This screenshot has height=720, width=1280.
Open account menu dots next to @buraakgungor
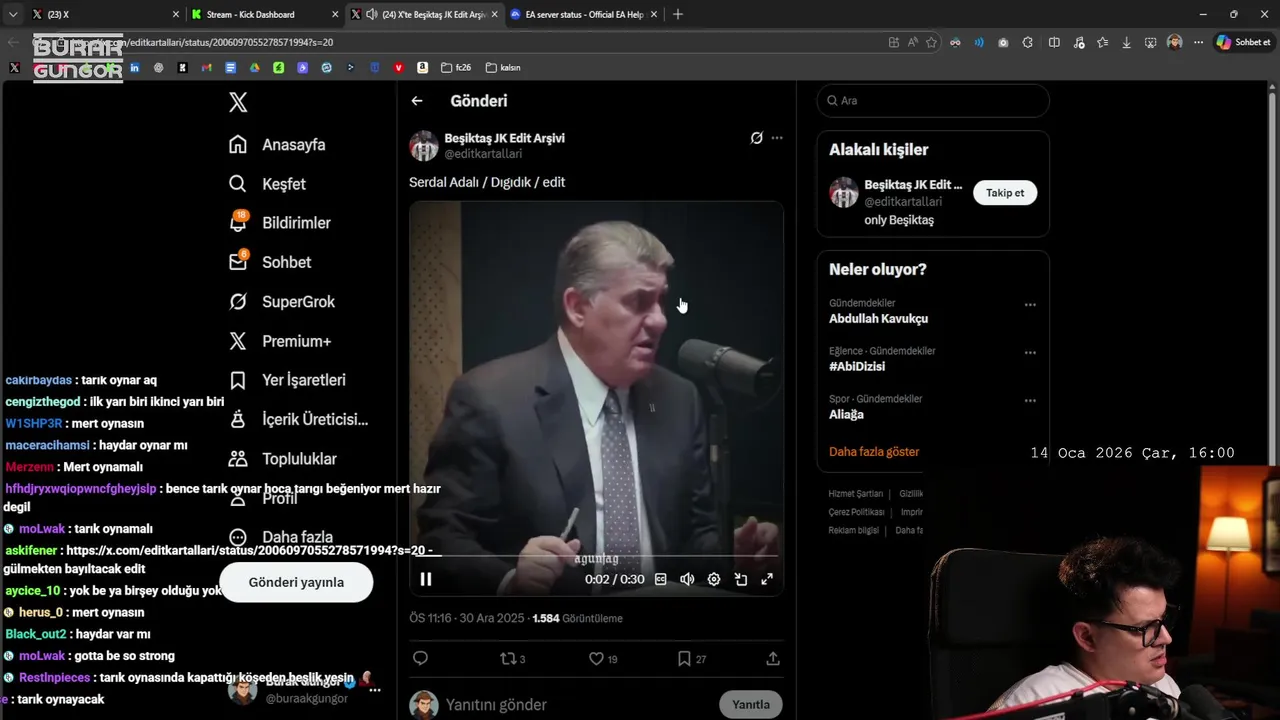click(375, 690)
